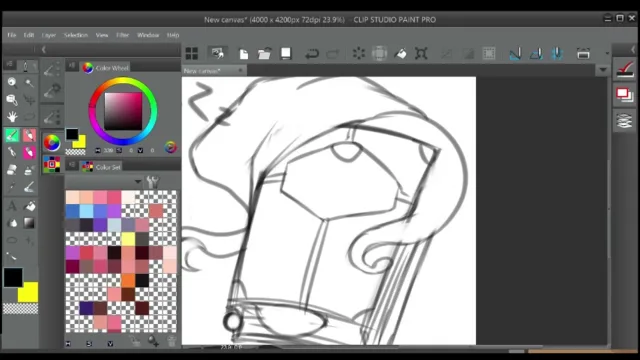Open the CLIP STUDIO four-squares launcher
640x360 pixels.
191,53
